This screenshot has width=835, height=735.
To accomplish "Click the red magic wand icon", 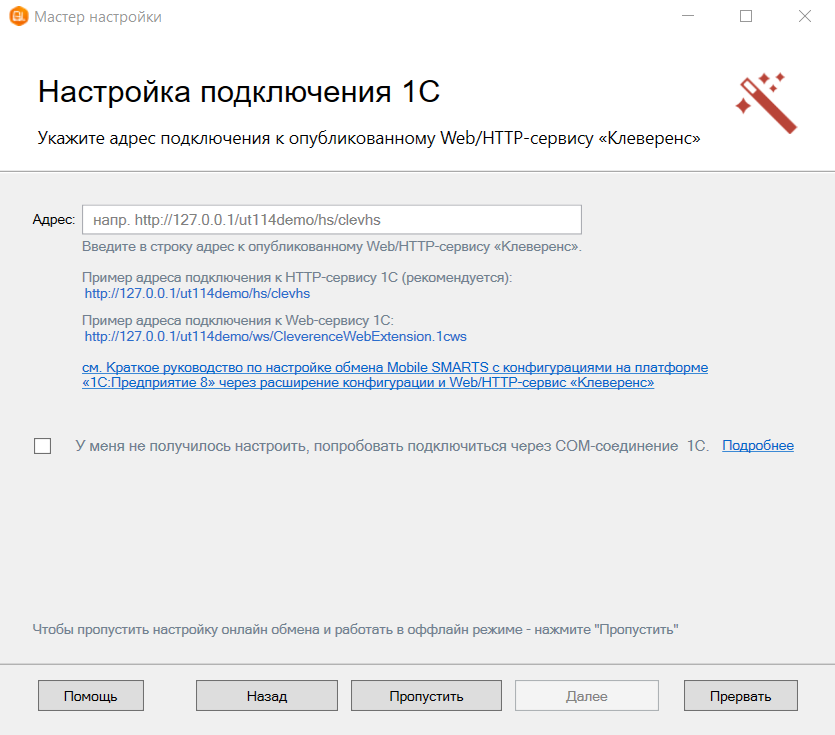I will click(x=765, y=102).
